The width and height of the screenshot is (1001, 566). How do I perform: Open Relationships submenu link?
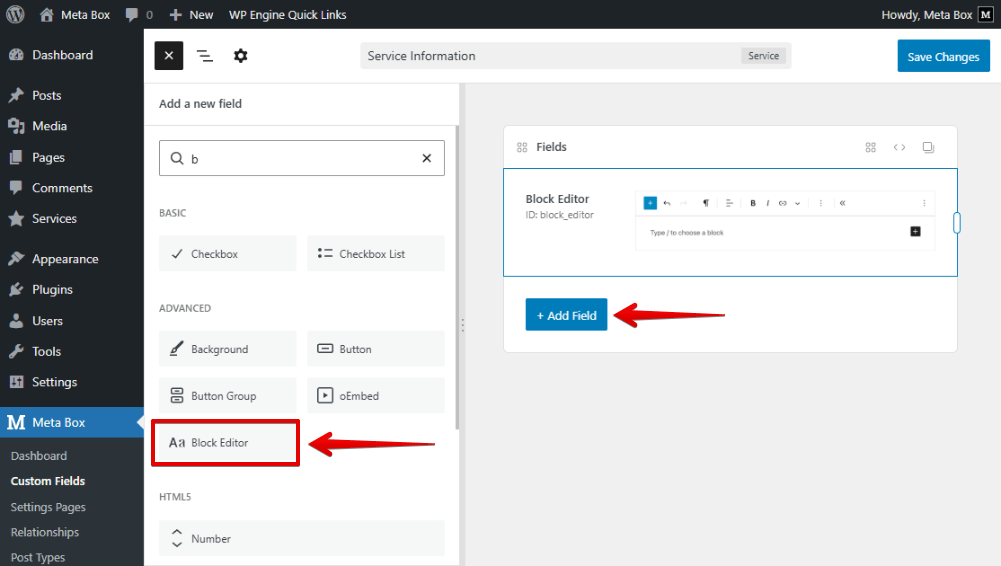click(x=45, y=532)
